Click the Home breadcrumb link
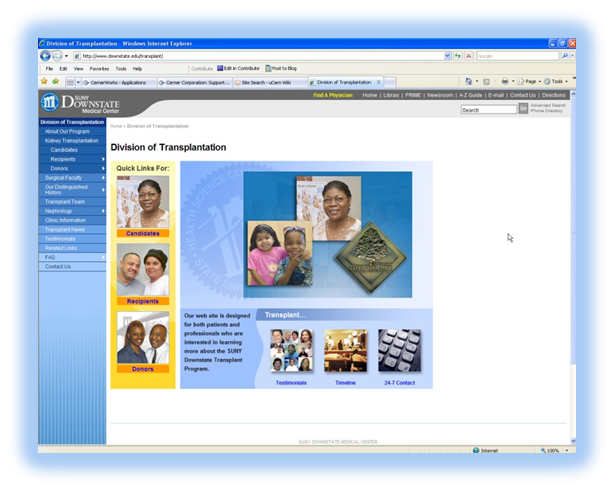This screenshot has width=614, height=491. [116, 126]
